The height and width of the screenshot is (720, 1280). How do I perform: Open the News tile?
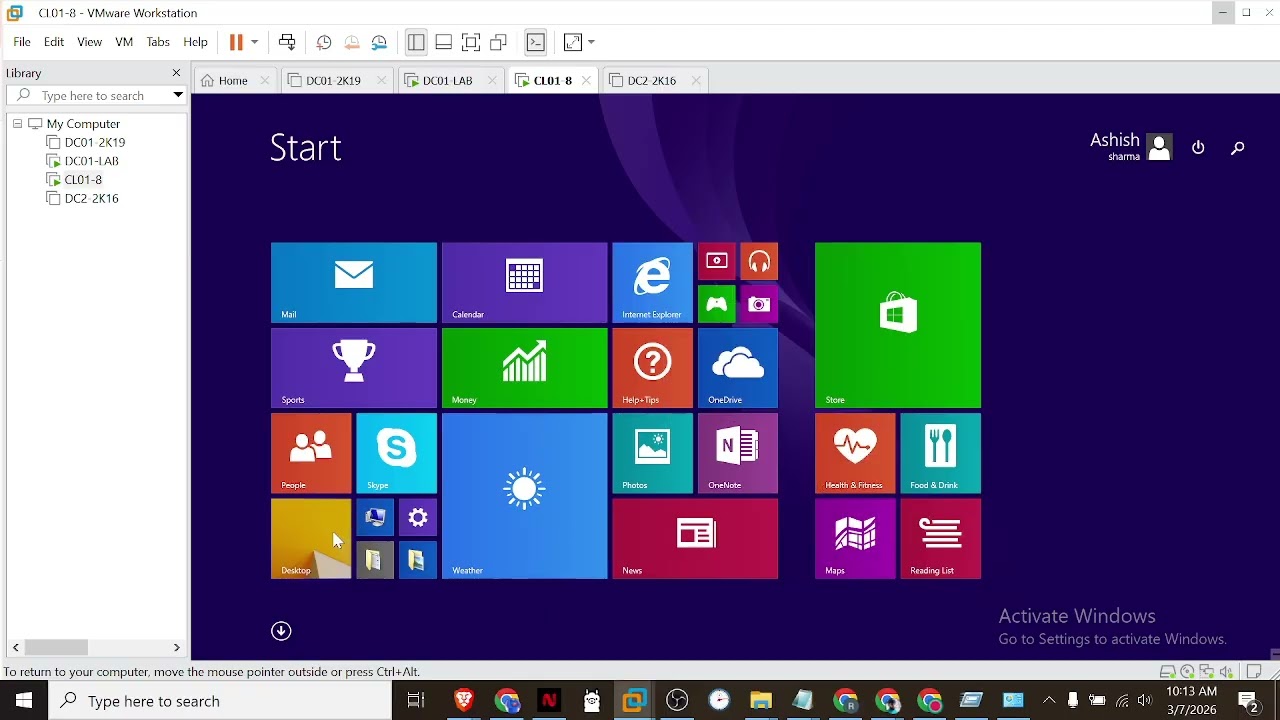click(x=696, y=539)
